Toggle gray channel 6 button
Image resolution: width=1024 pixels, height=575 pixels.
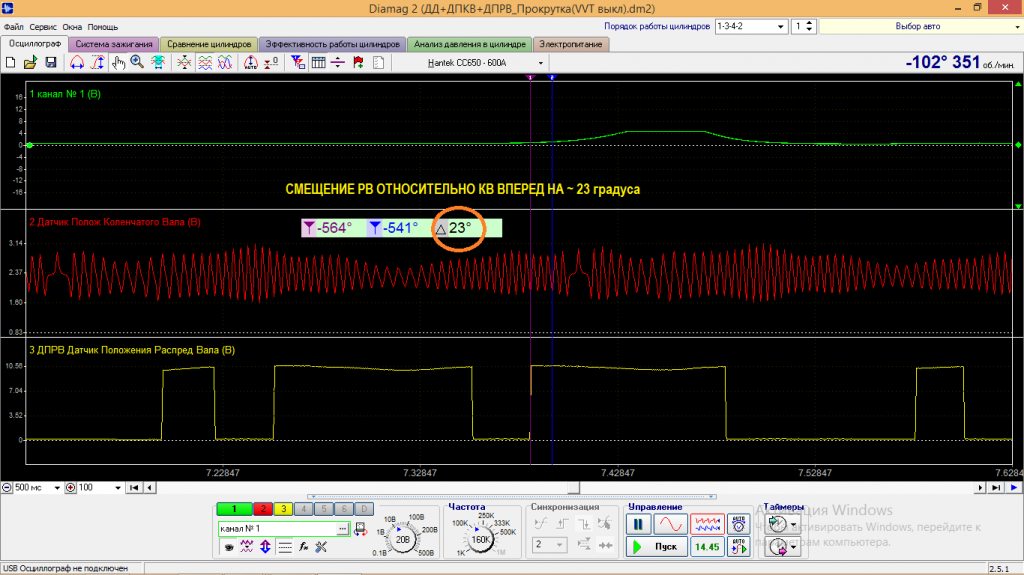[344, 509]
